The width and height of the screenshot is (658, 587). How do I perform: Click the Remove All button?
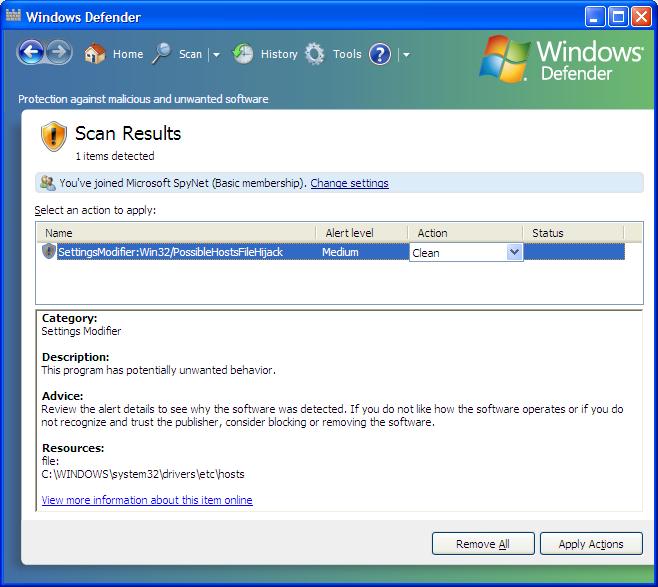483,544
